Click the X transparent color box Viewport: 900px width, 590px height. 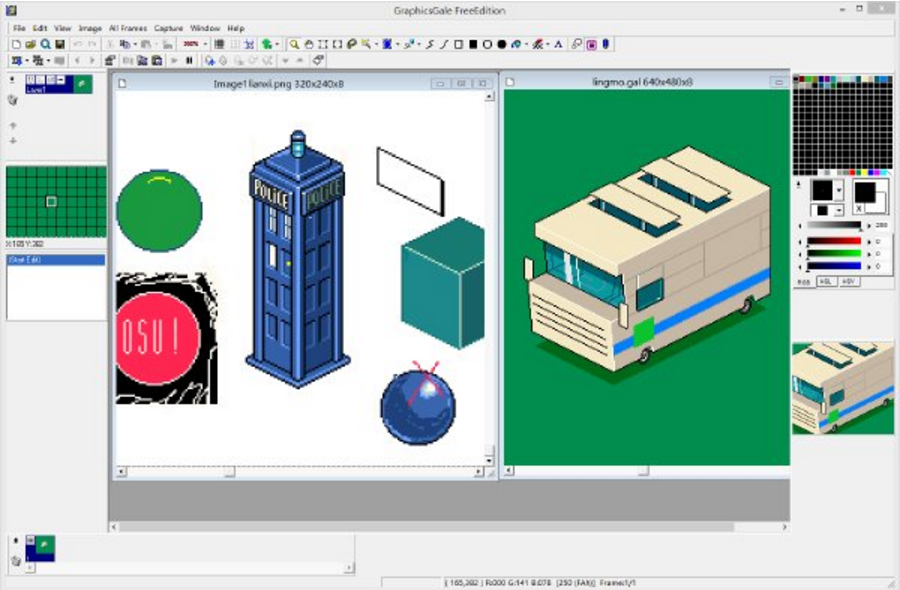[860, 209]
